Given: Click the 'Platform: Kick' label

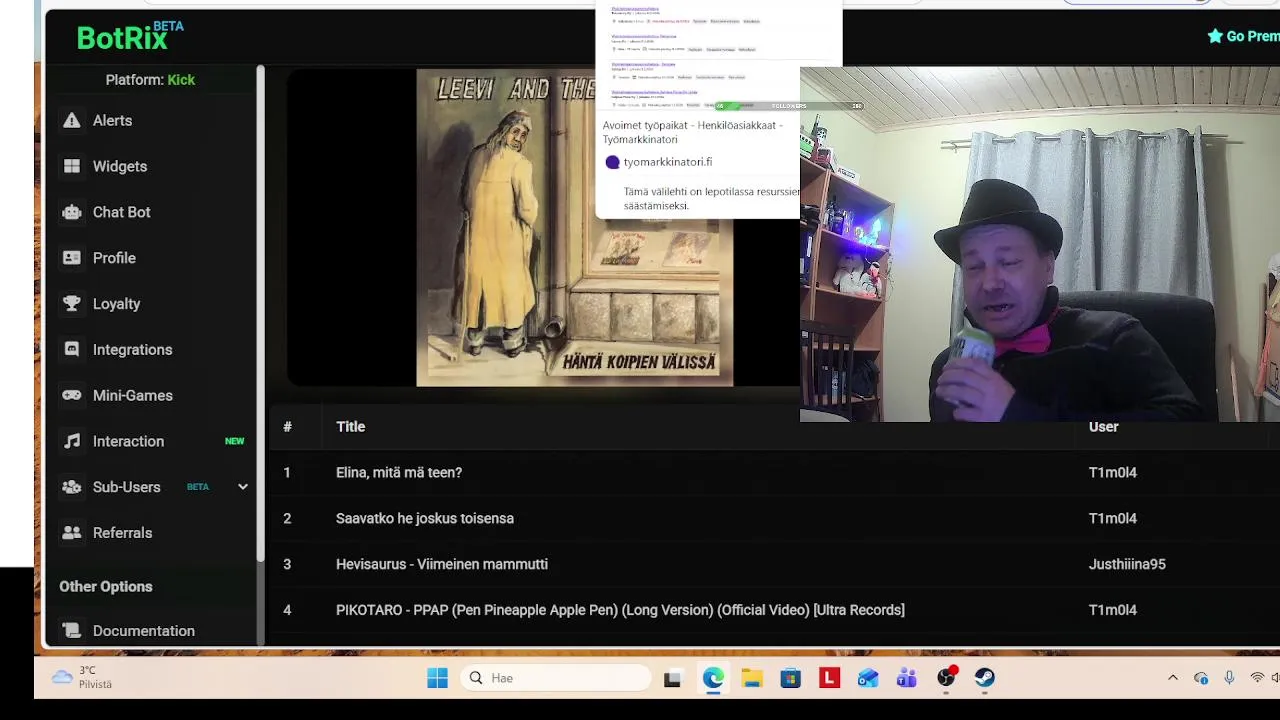Looking at the screenshot, I should [x=150, y=80].
